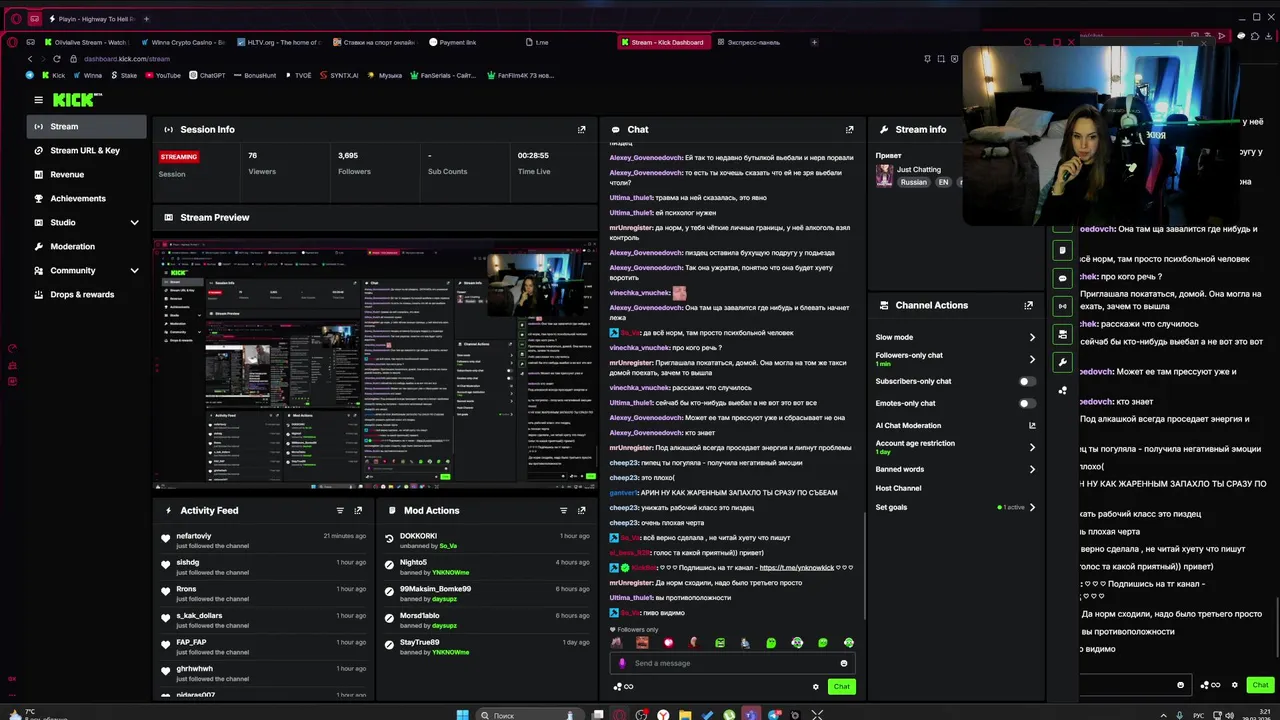Expand the Community sidebar section
The height and width of the screenshot is (720, 1280).
coord(134,270)
